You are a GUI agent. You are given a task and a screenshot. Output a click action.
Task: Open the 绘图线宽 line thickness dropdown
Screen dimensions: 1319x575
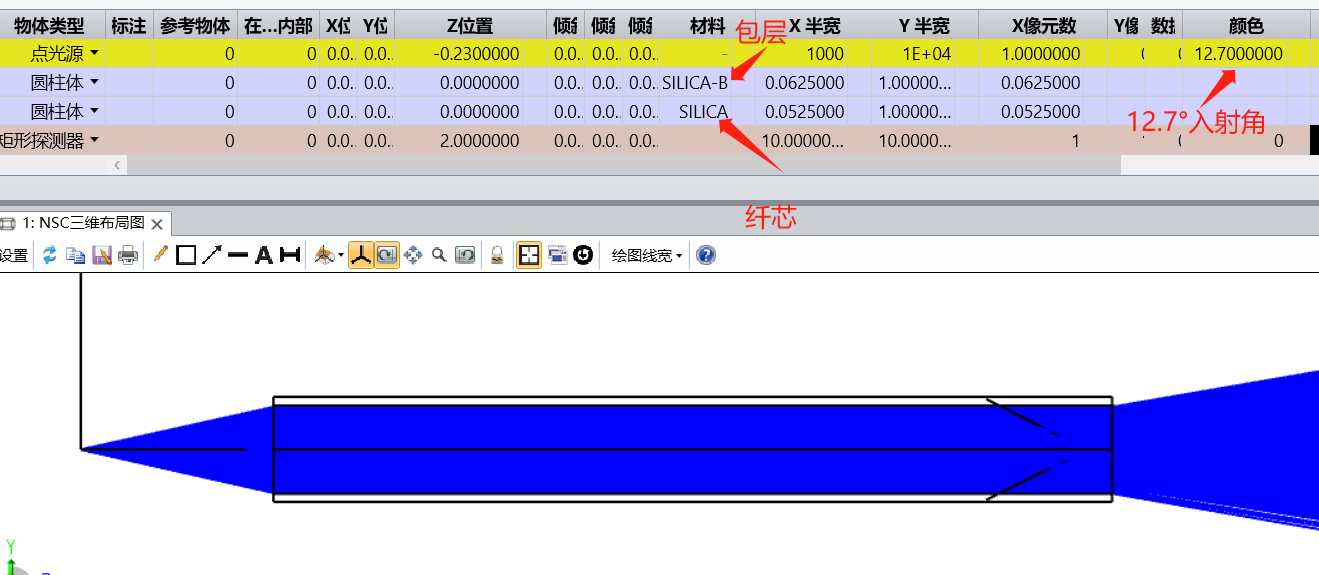click(x=647, y=255)
